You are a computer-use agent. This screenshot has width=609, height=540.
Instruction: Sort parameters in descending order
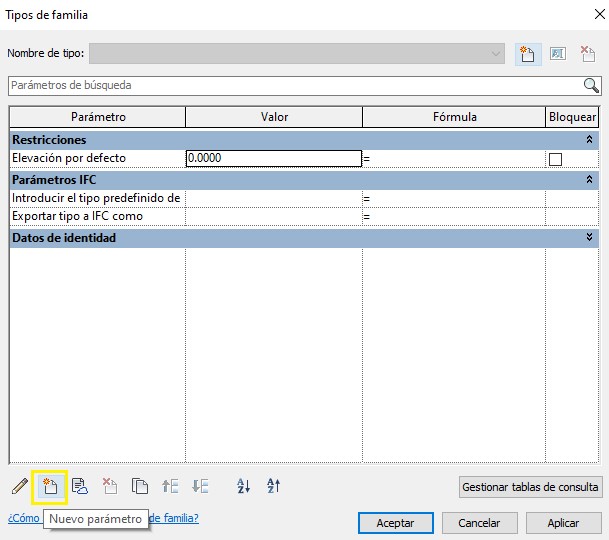[274, 487]
